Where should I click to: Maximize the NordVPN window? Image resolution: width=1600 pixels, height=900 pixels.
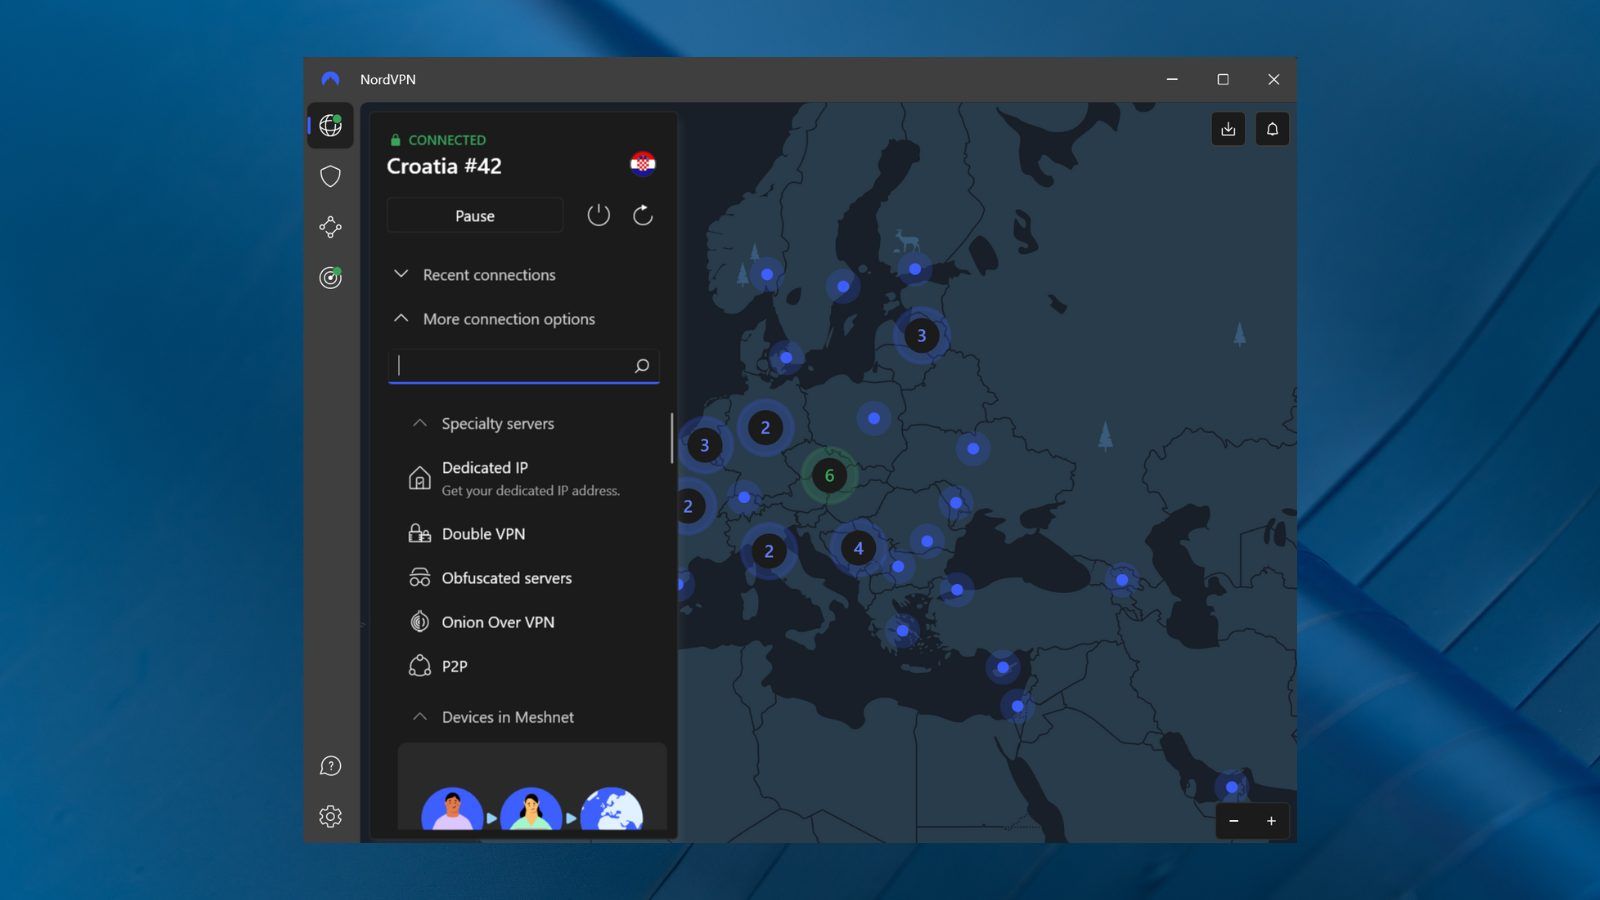[x=1223, y=79]
